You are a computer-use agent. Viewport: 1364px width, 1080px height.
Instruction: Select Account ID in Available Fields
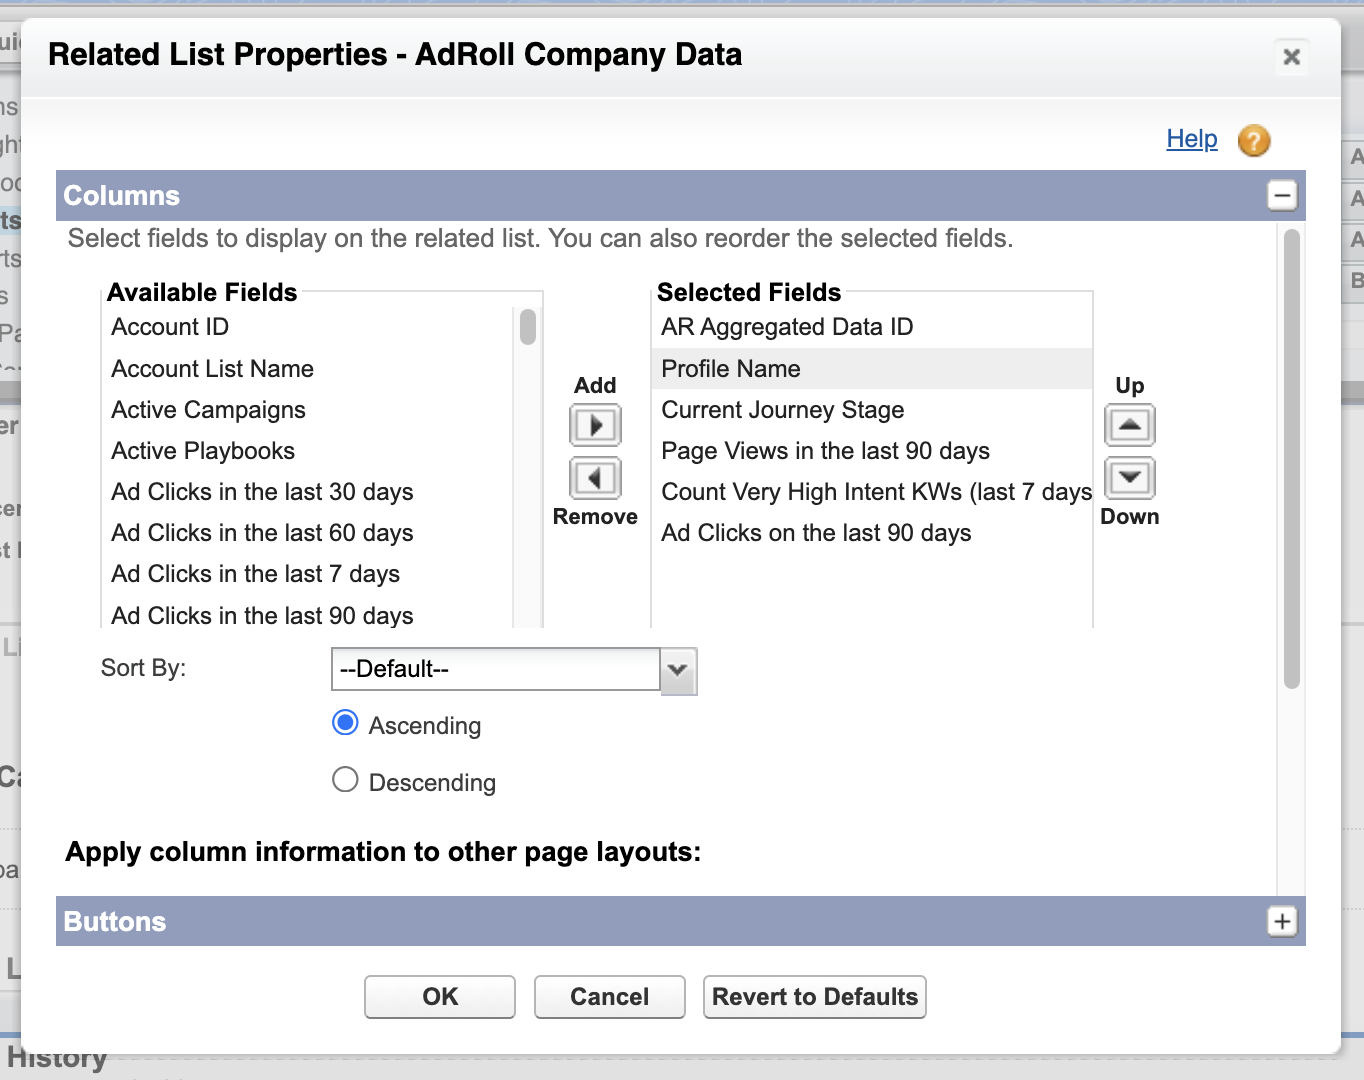click(x=170, y=327)
